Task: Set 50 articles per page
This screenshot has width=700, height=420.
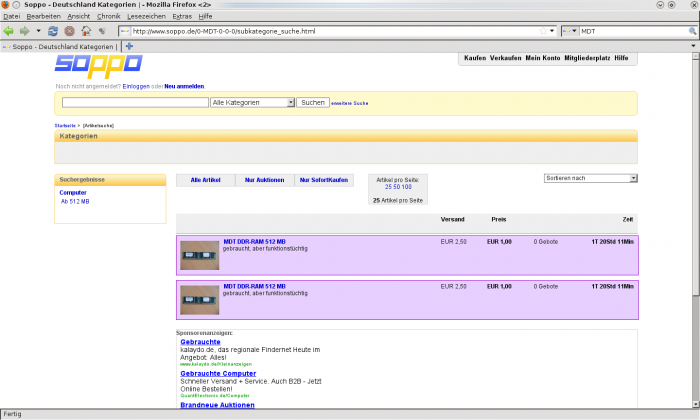Action: (x=396, y=187)
